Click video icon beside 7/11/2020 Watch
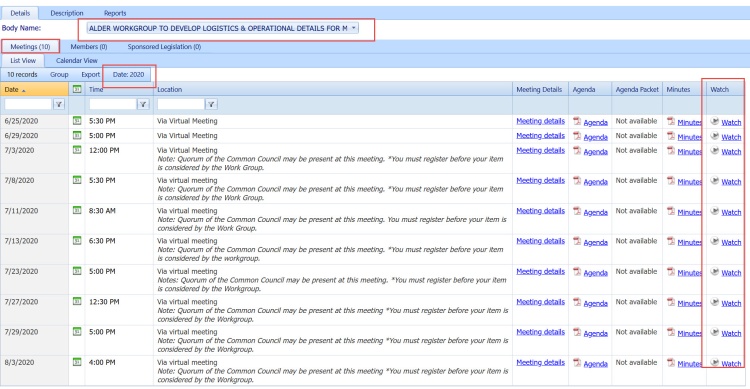 pos(715,211)
